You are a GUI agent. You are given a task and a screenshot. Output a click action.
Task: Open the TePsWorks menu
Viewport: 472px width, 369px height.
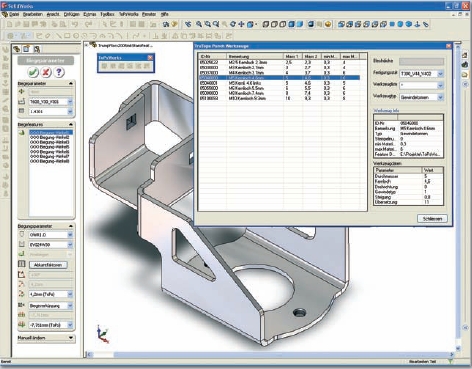tap(128, 14)
